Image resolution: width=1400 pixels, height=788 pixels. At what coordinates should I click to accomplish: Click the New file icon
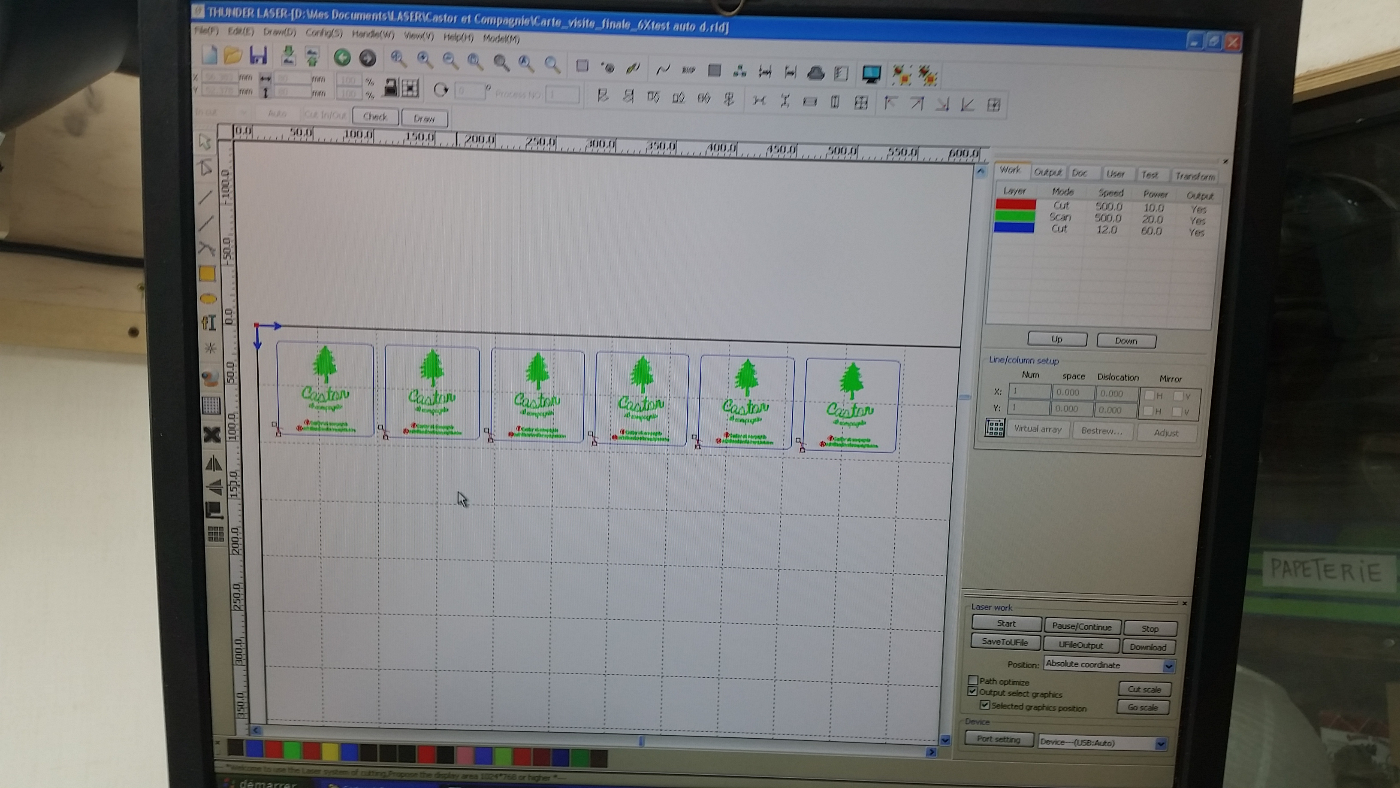pos(208,54)
